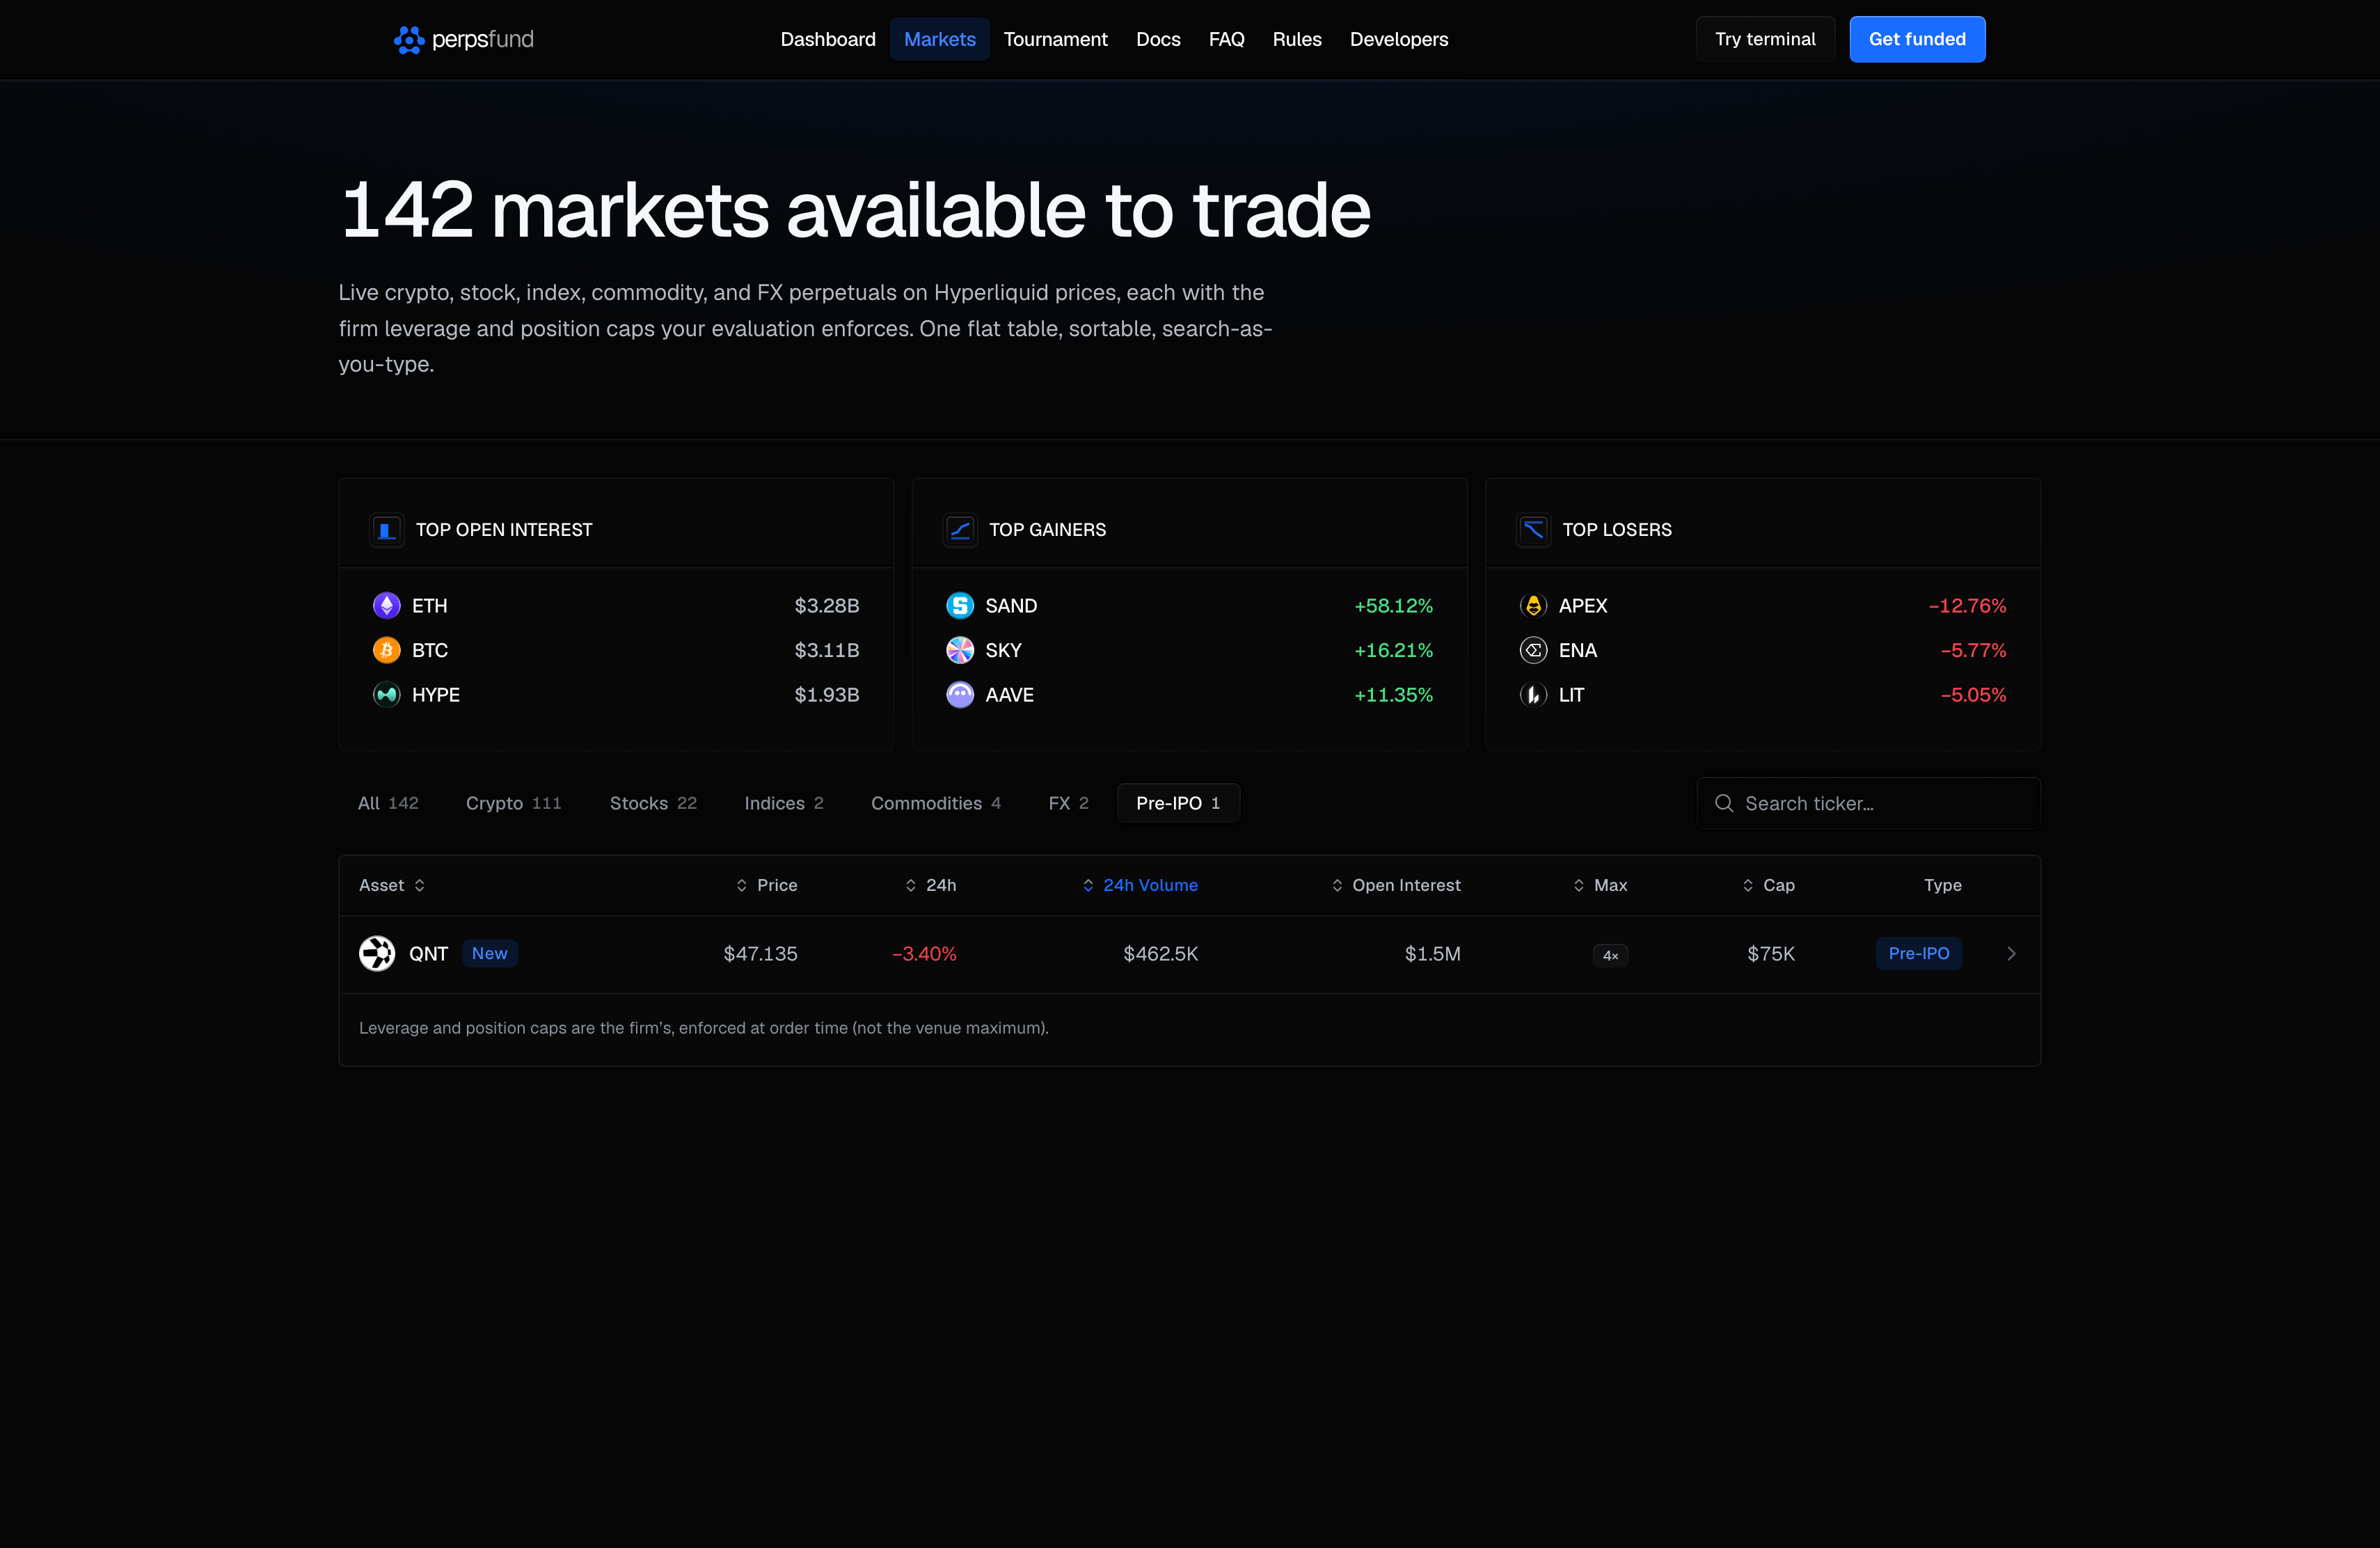Sort table by Asset column

[392, 885]
